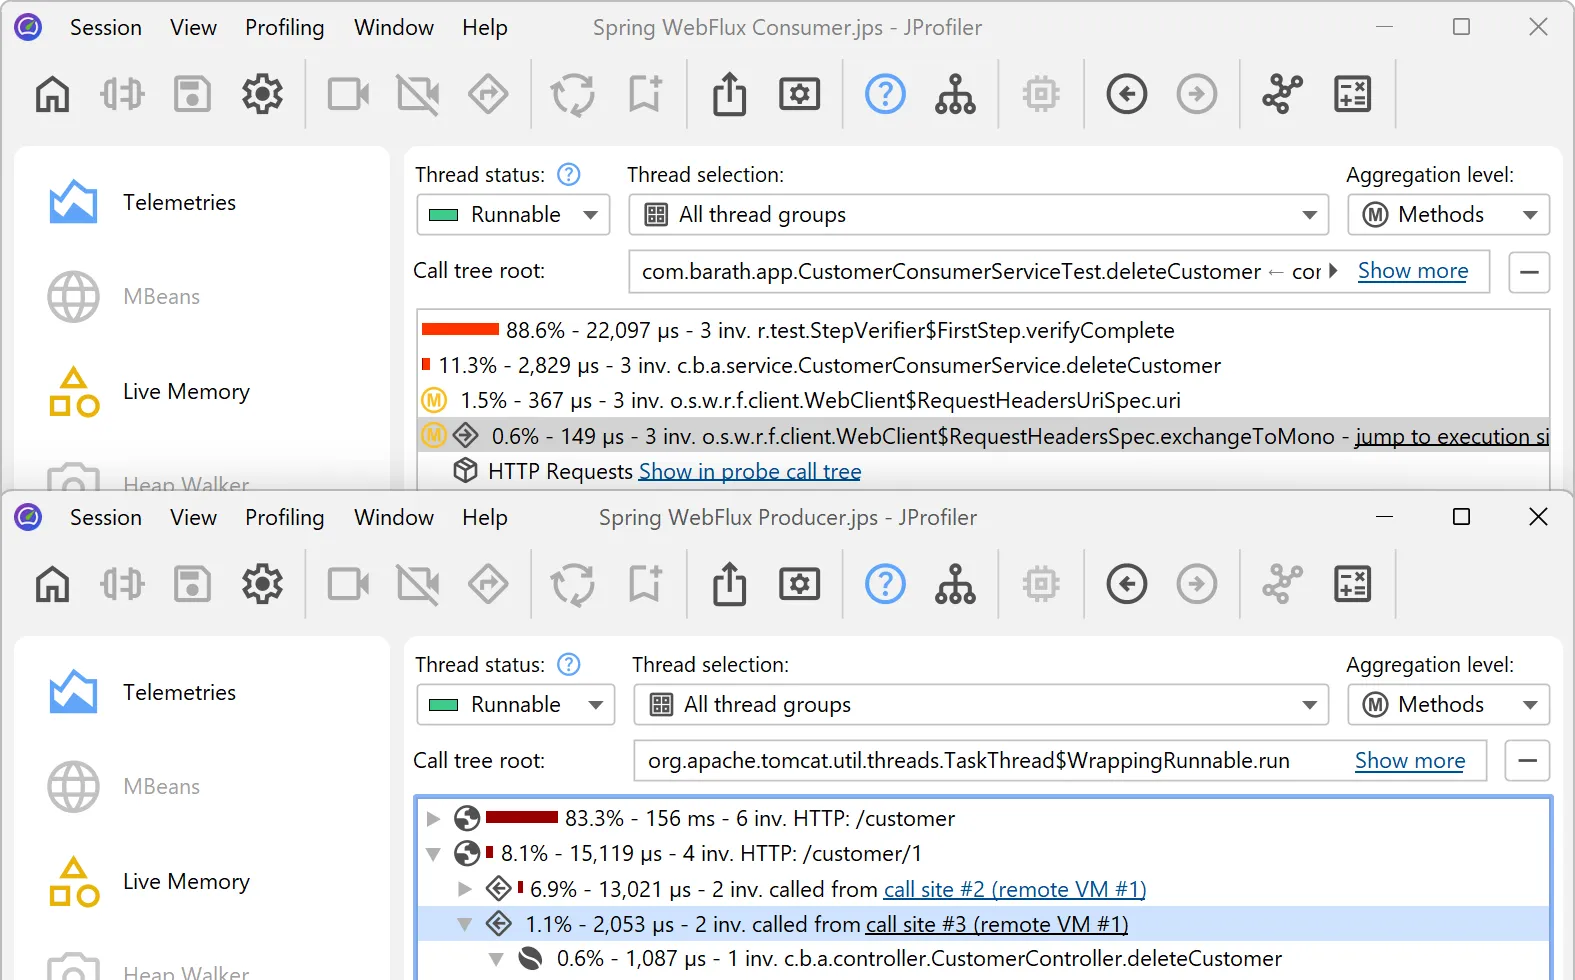
Task: Click forward arrow in Consumer toolbar
Action: point(1197,95)
